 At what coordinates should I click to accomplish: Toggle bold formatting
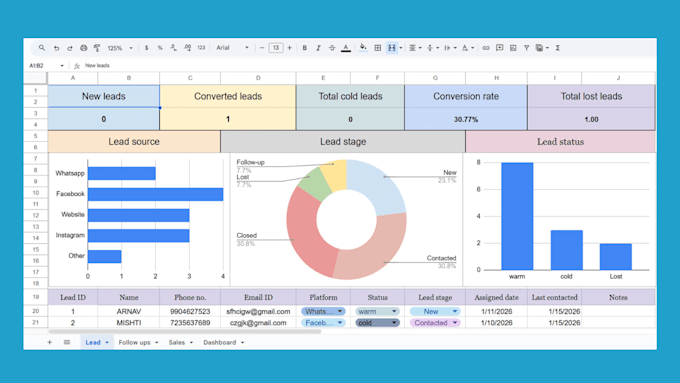tap(304, 48)
